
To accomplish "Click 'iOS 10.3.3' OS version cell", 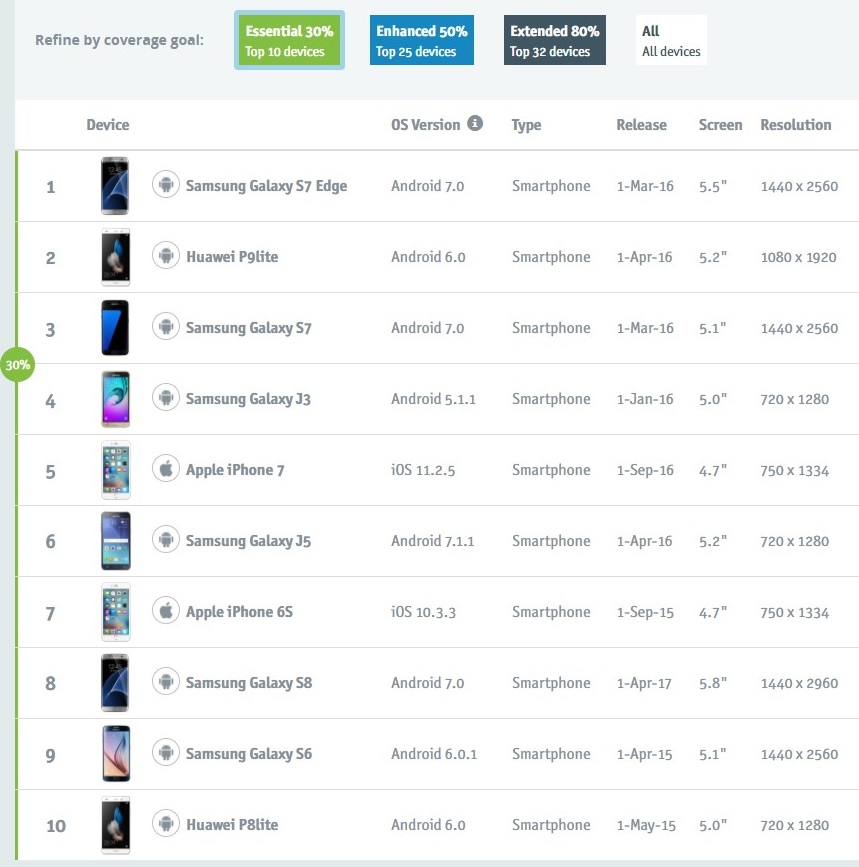I will click(x=423, y=612).
